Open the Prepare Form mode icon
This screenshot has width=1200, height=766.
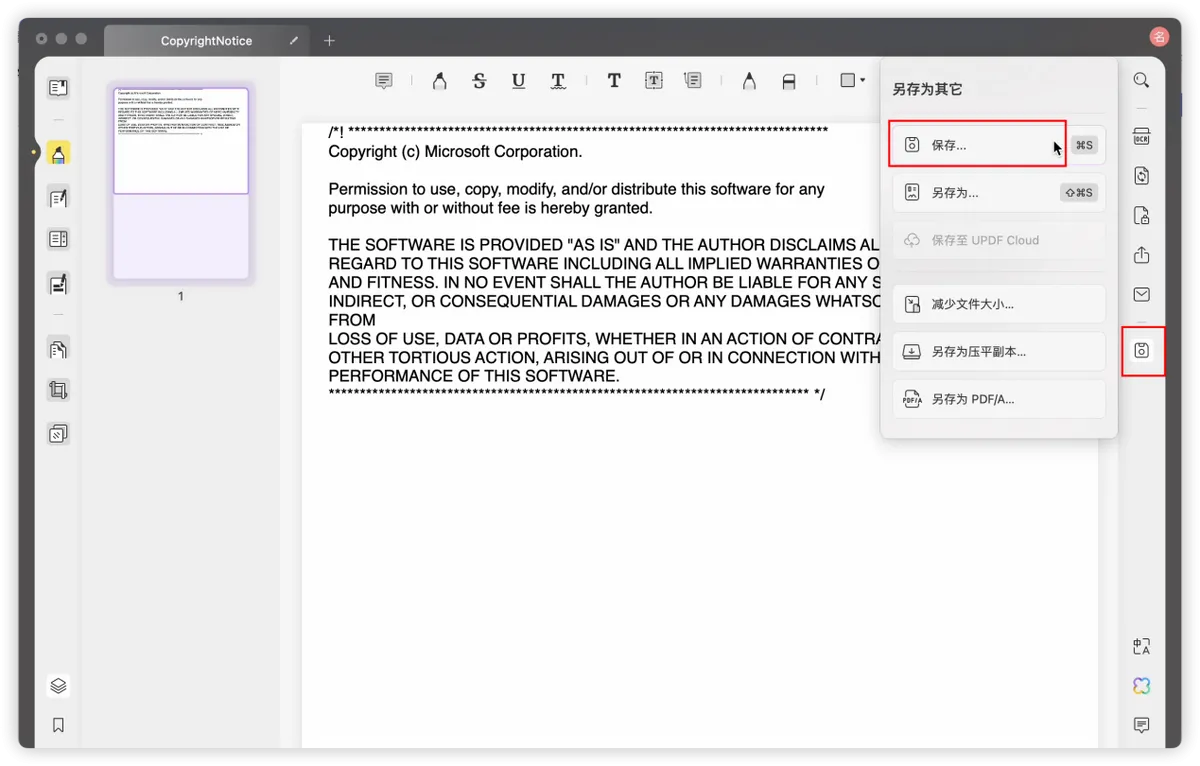(x=58, y=239)
